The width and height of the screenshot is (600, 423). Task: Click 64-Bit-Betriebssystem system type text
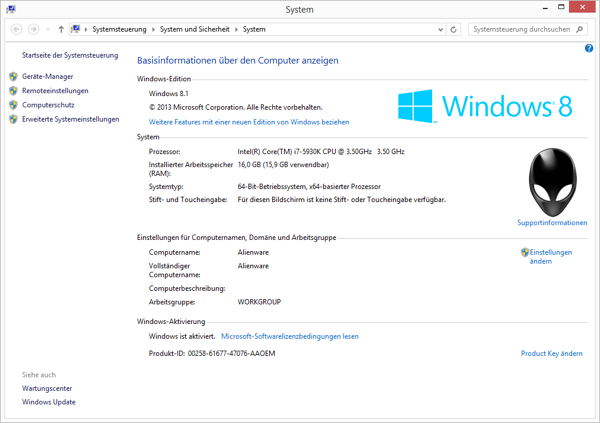[309, 187]
